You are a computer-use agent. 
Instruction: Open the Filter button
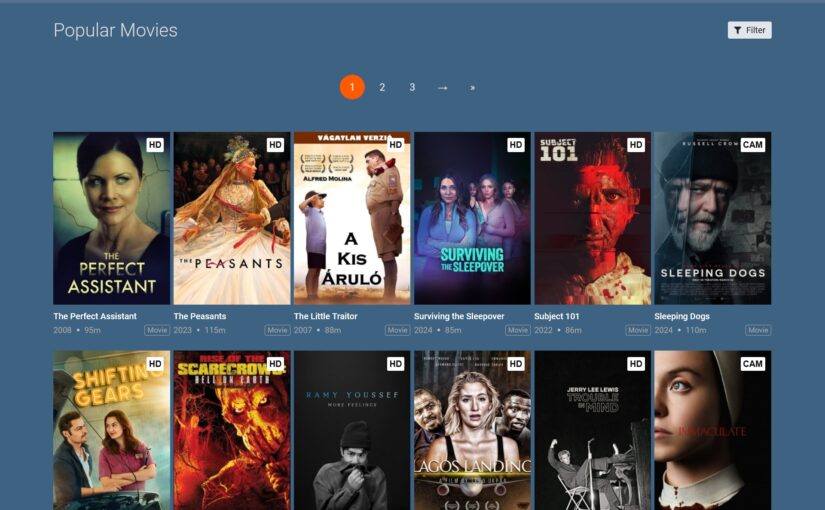[749, 30]
